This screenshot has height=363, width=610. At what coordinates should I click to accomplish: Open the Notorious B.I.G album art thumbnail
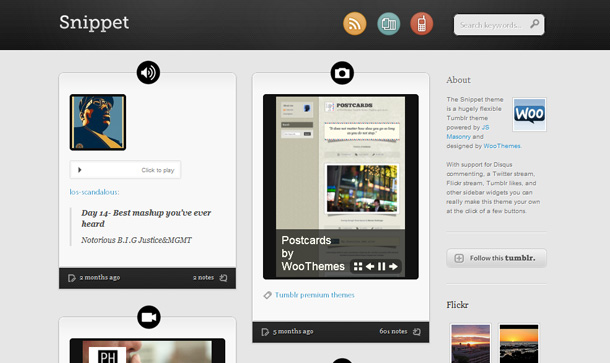[x=98, y=122]
